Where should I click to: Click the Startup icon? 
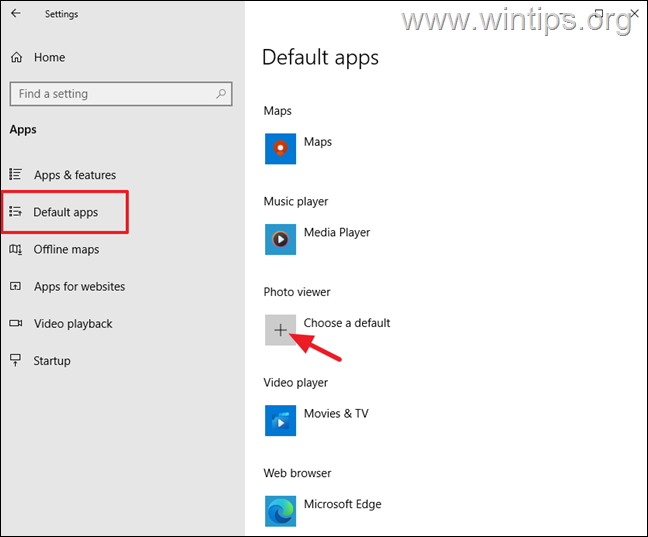(16, 360)
